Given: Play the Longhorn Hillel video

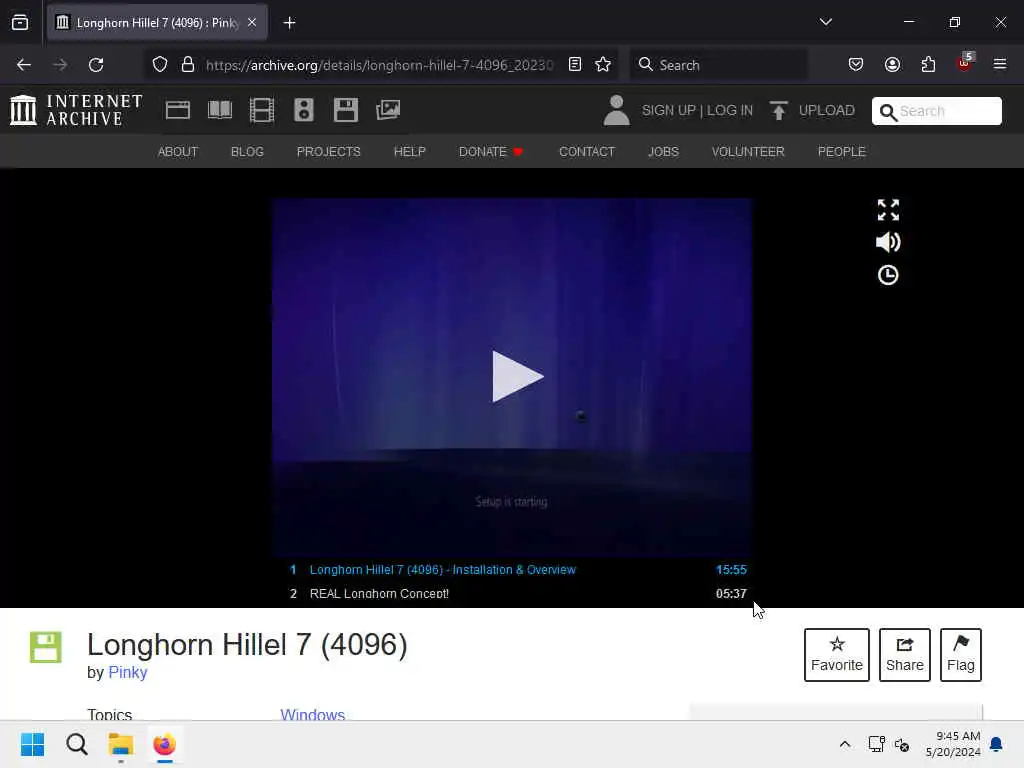Looking at the screenshot, I should [x=516, y=376].
